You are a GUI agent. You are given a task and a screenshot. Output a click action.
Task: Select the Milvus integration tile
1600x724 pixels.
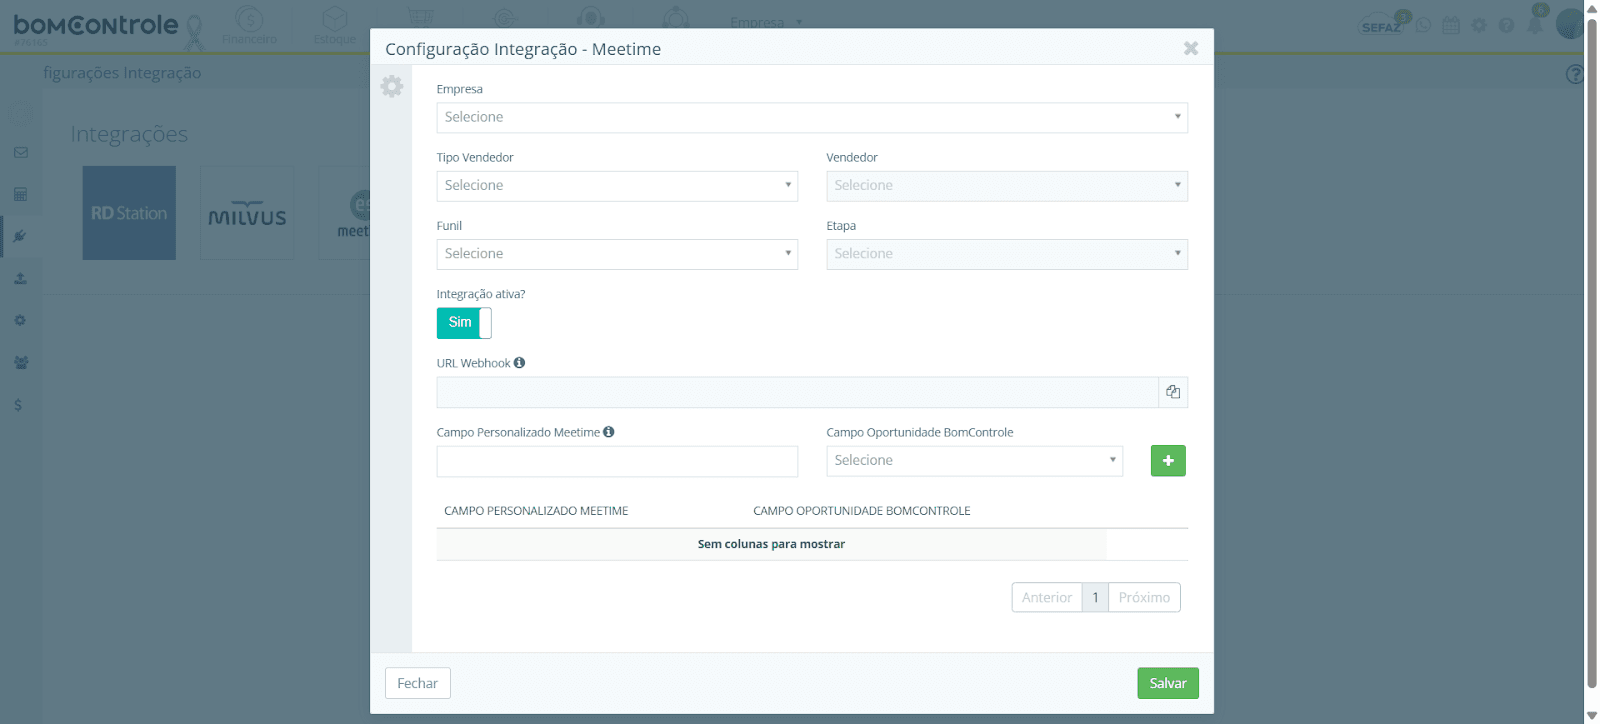click(x=247, y=213)
